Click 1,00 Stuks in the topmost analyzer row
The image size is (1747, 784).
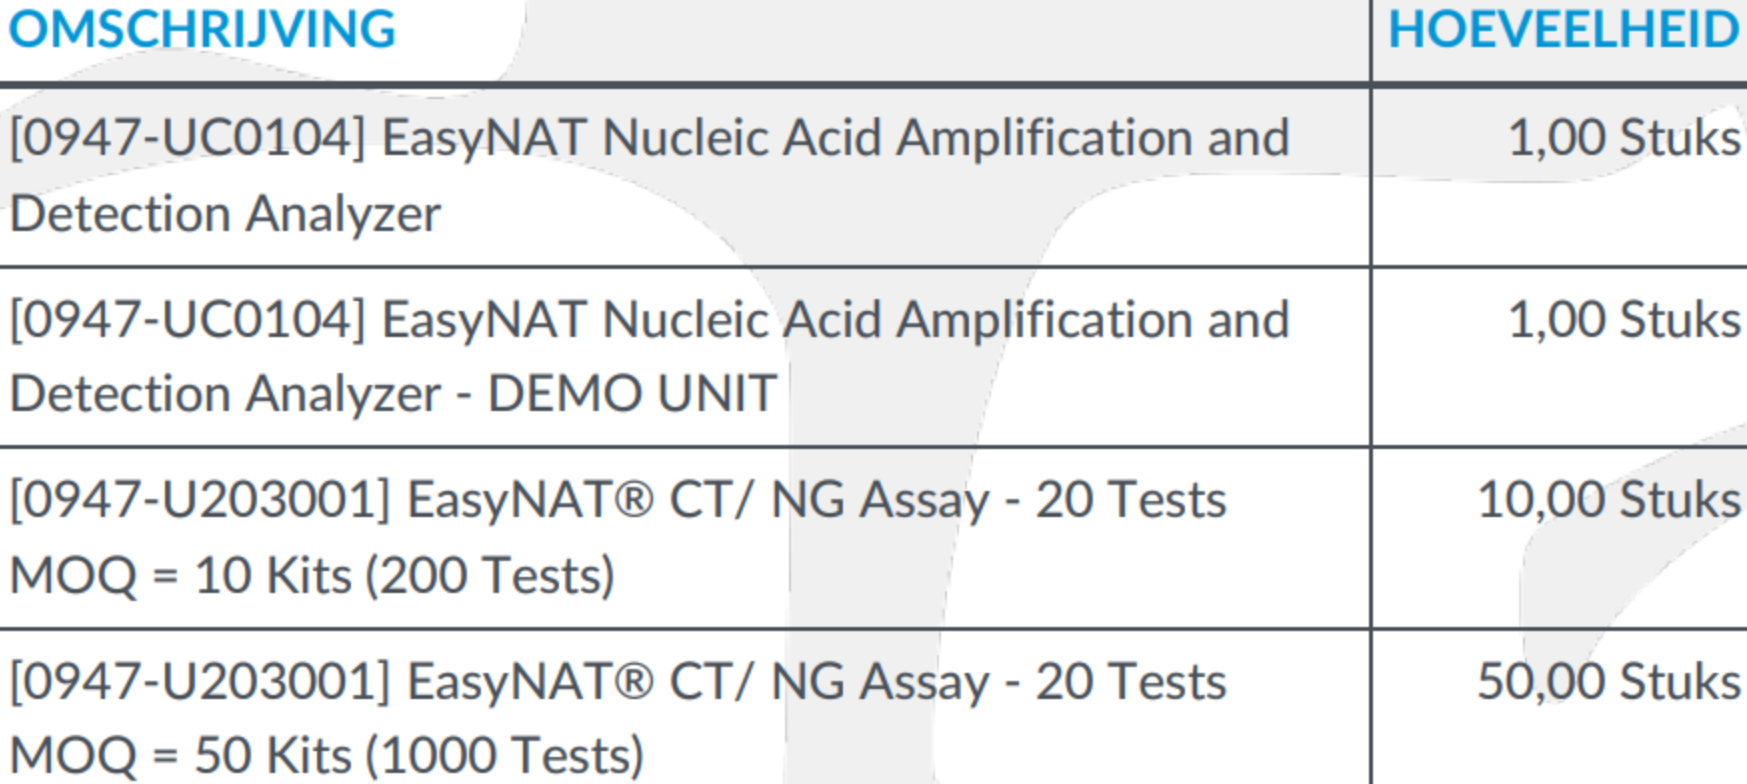(1624, 137)
